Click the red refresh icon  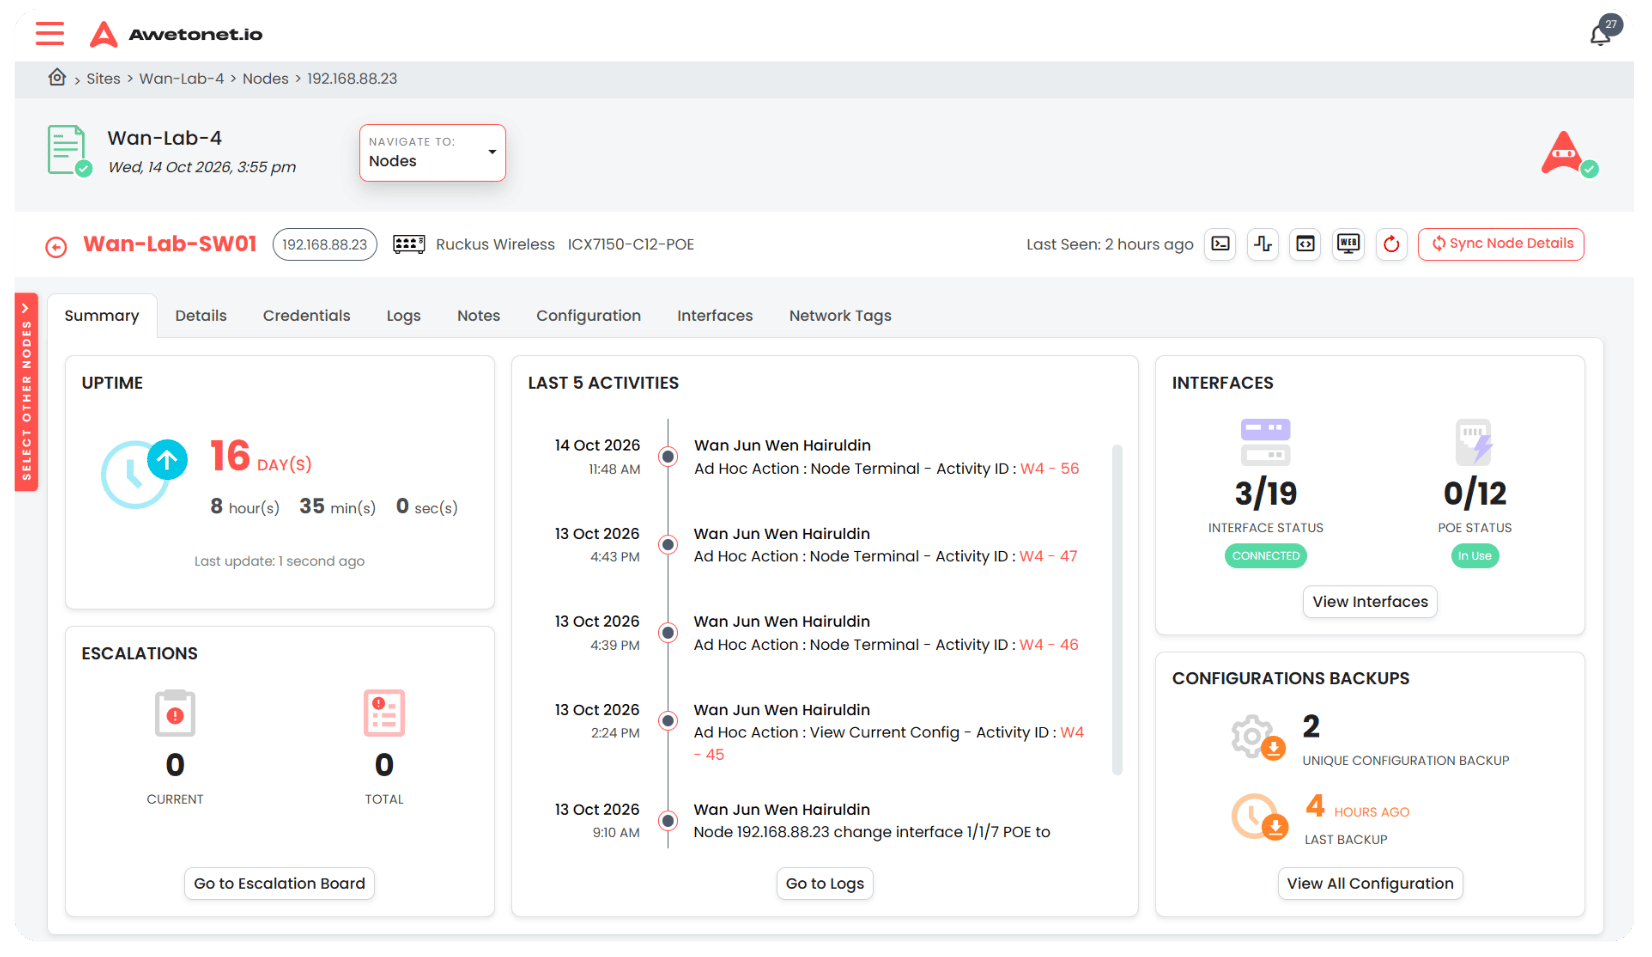[1391, 244]
